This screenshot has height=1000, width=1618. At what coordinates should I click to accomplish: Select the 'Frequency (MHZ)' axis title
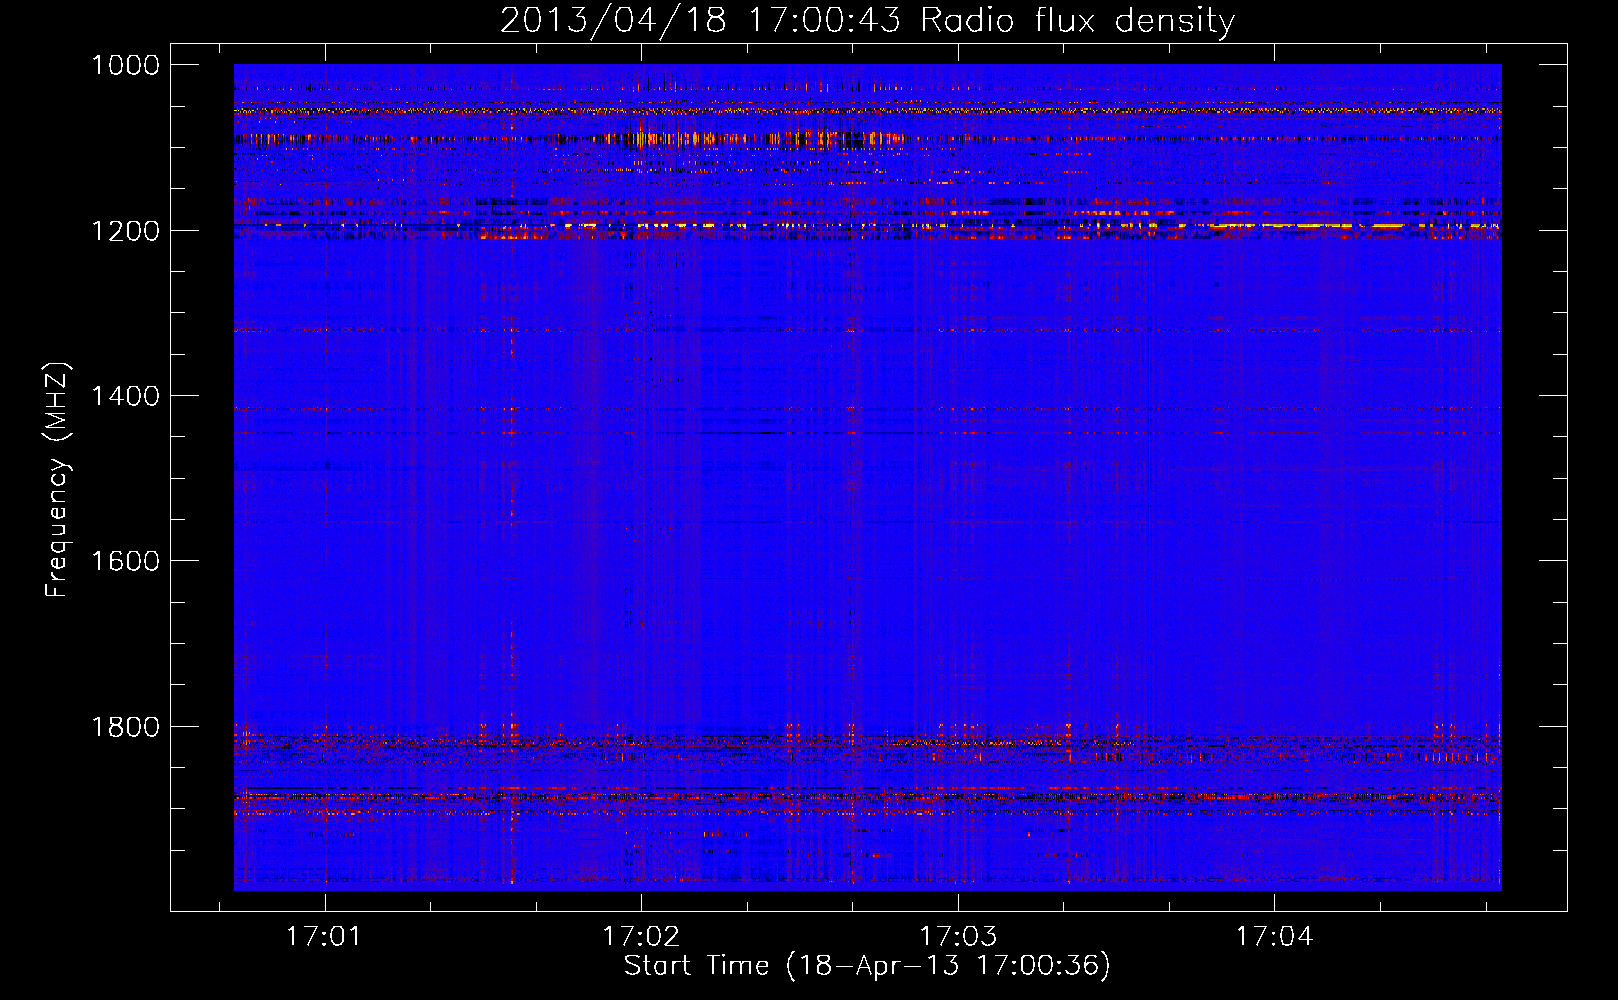tap(58, 480)
